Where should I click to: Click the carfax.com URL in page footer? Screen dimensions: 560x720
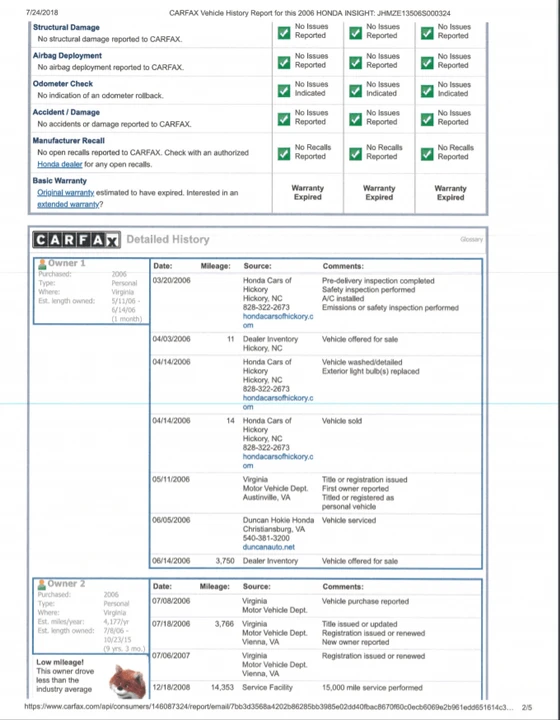[x=269, y=707]
